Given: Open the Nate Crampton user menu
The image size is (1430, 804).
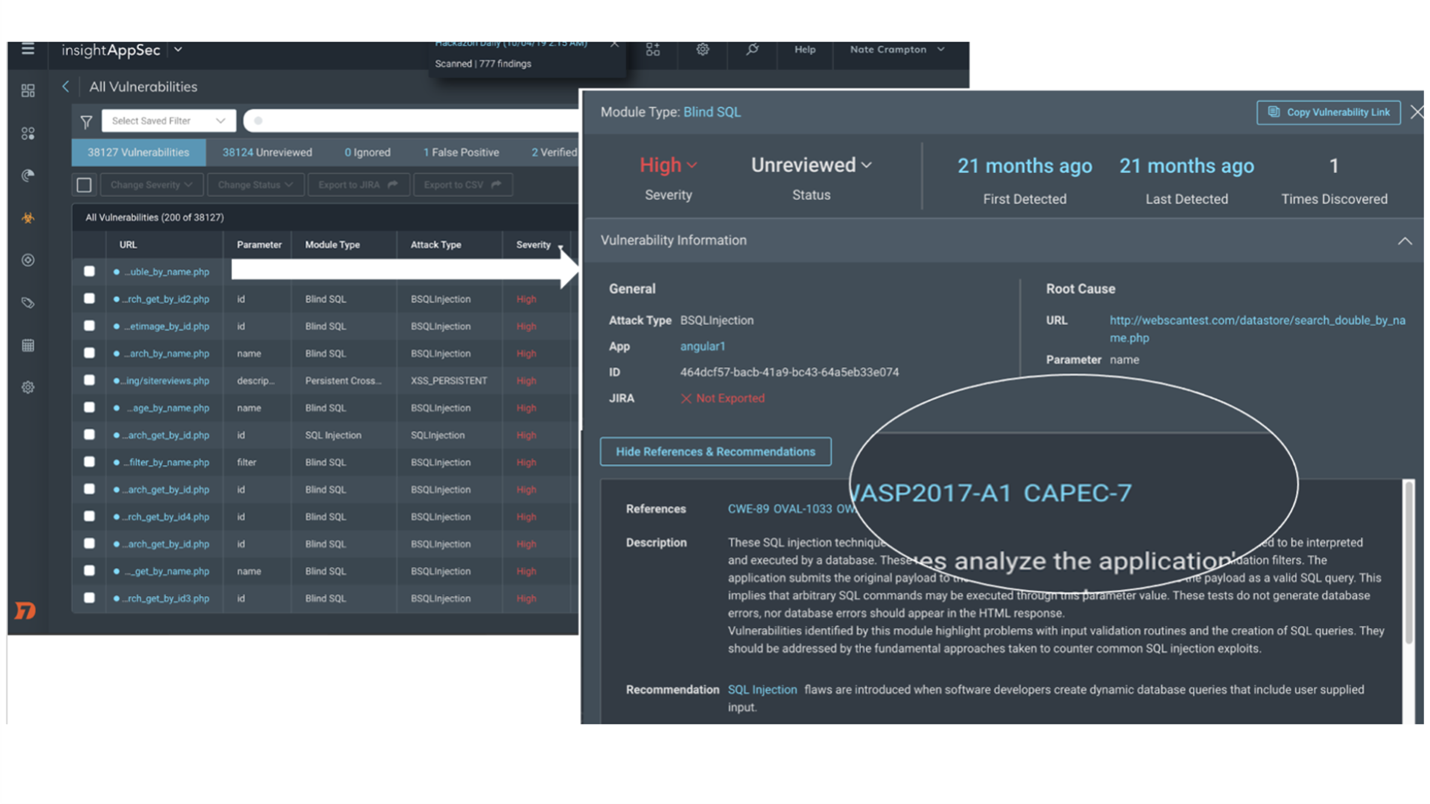Looking at the screenshot, I should click(x=897, y=49).
